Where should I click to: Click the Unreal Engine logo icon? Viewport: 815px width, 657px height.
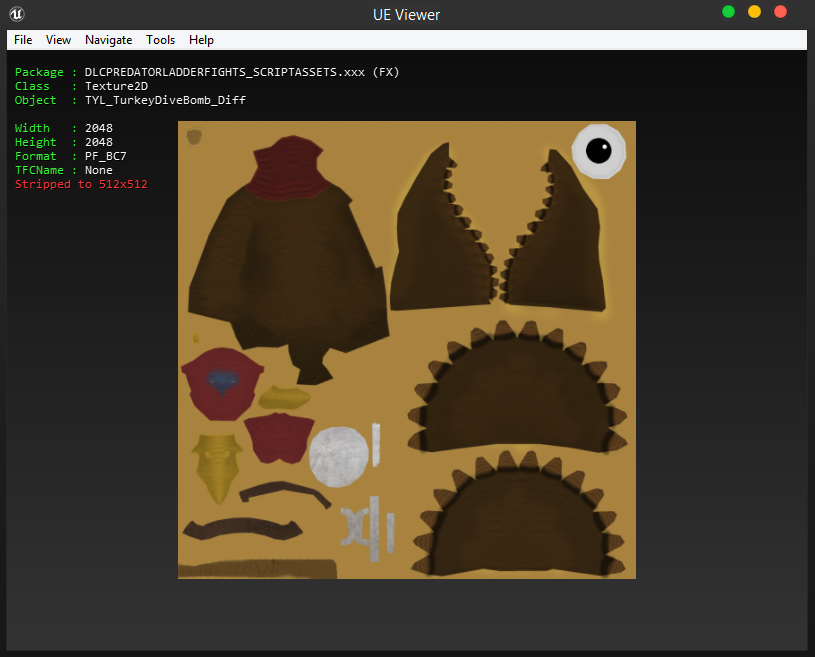click(x=18, y=14)
